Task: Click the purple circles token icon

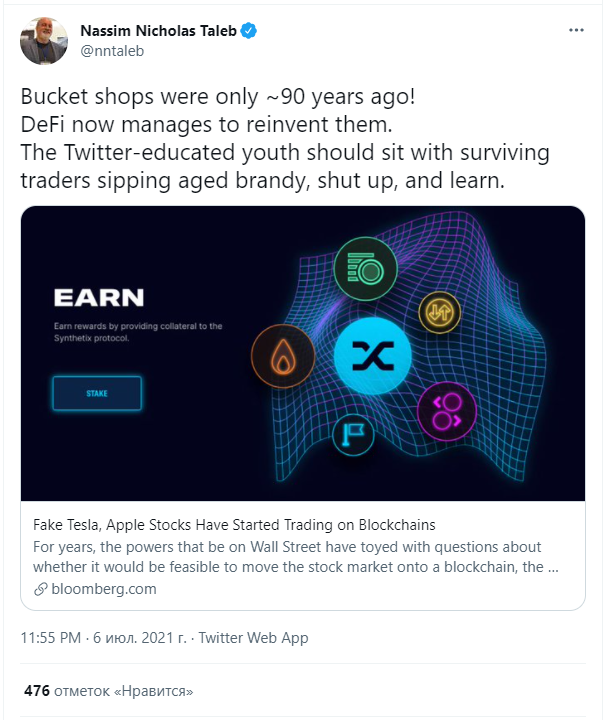Action: click(x=448, y=409)
